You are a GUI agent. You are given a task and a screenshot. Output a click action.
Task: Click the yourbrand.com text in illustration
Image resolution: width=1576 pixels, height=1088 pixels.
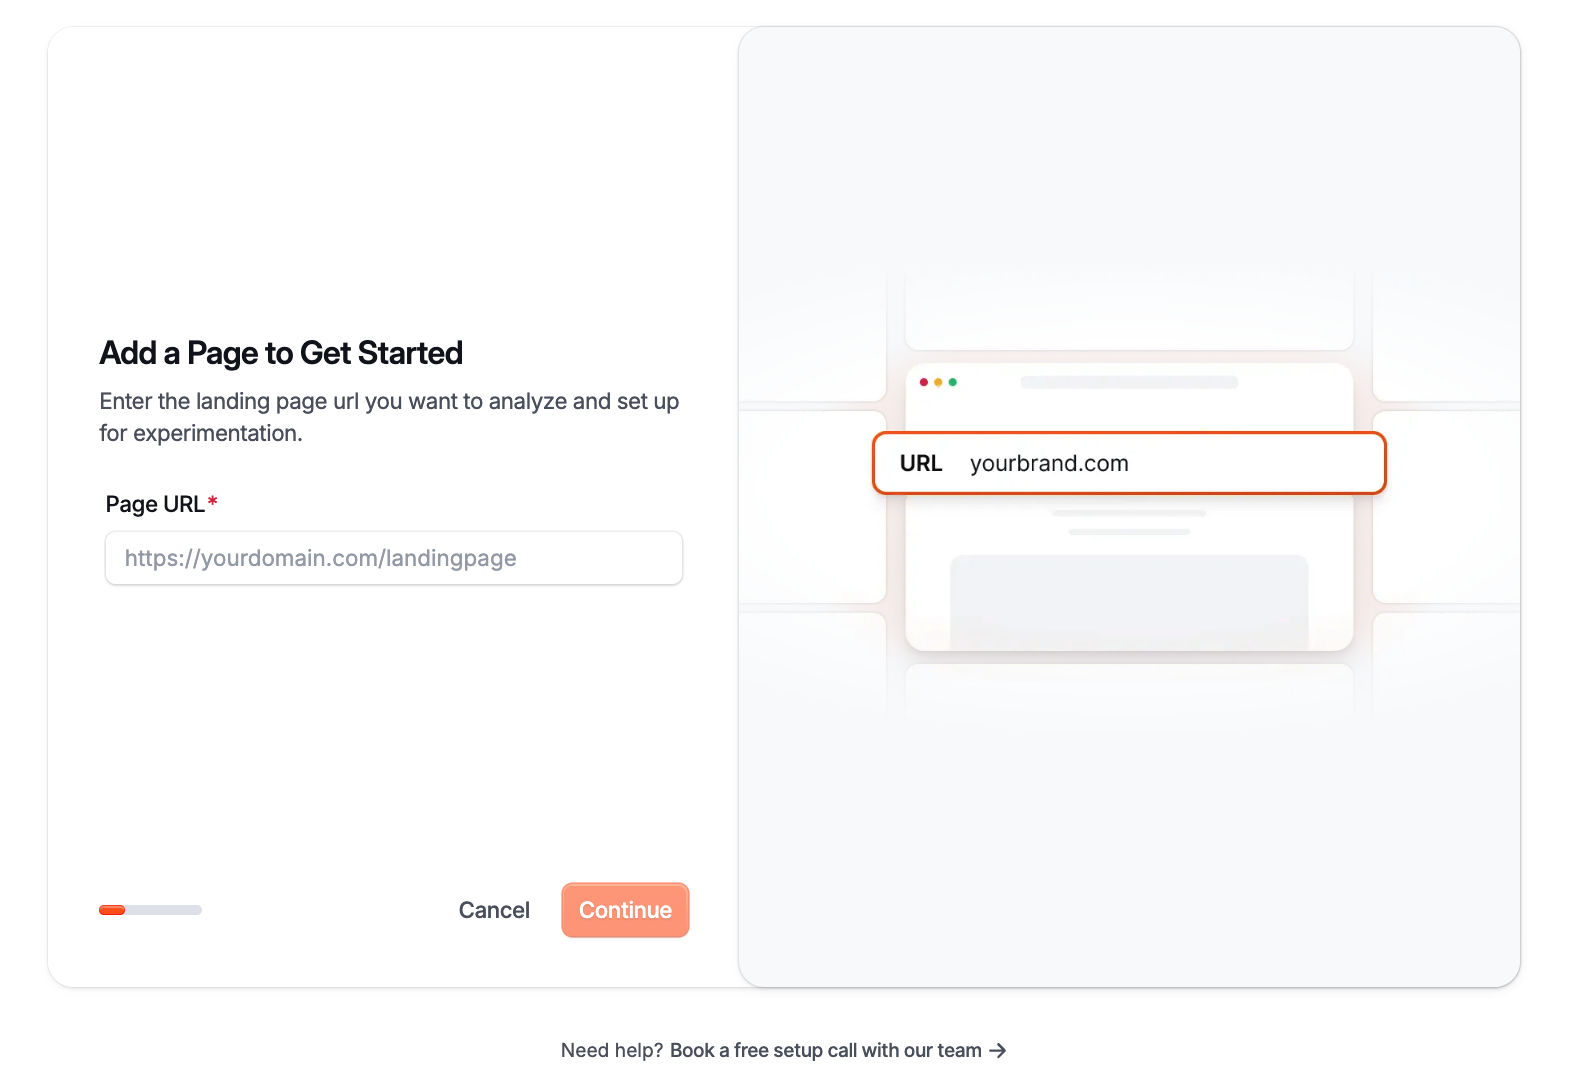(x=1049, y=463)
